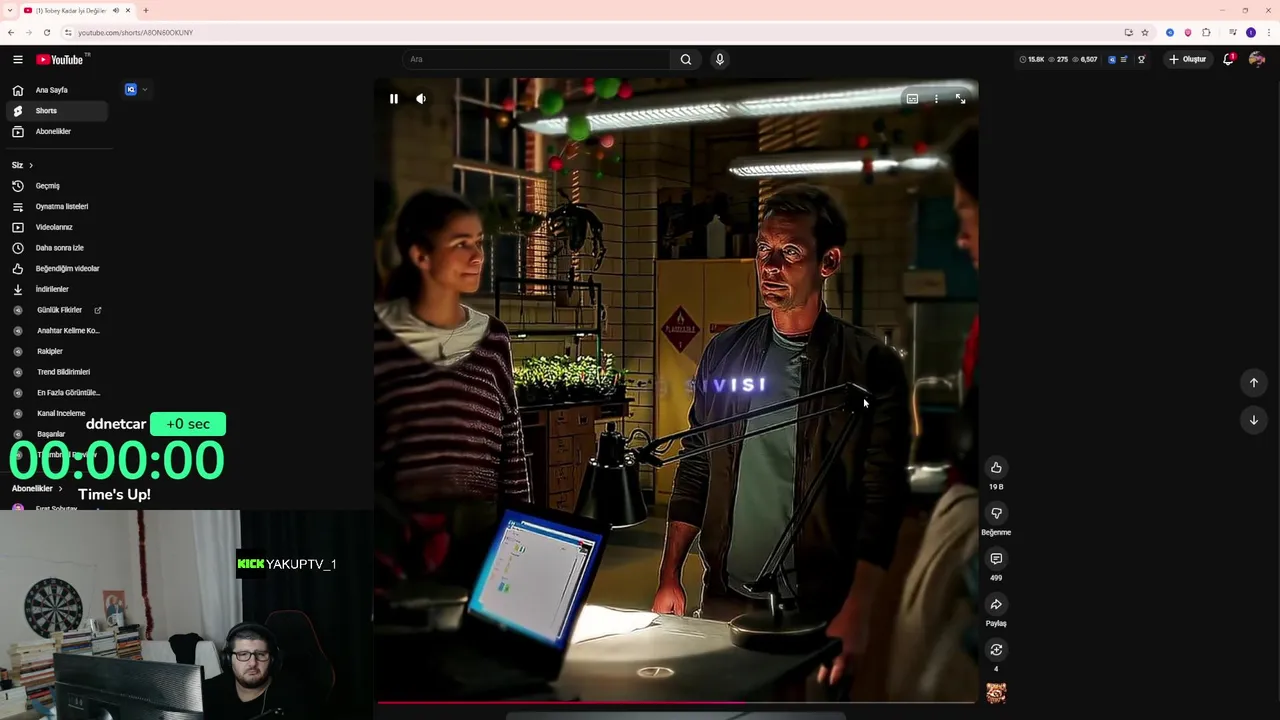Reload the current page
1280x720 pixels.
pos(46,32)
